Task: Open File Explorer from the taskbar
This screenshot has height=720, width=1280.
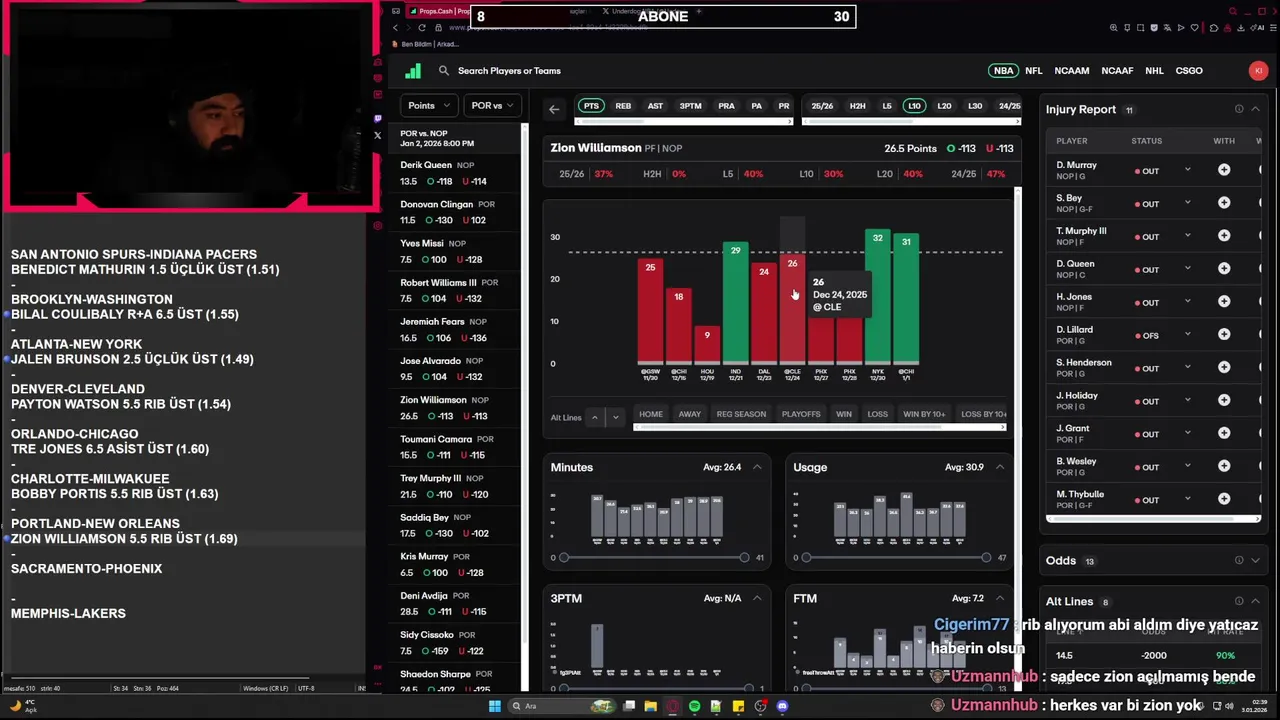Action: click(x=650, y=706)
